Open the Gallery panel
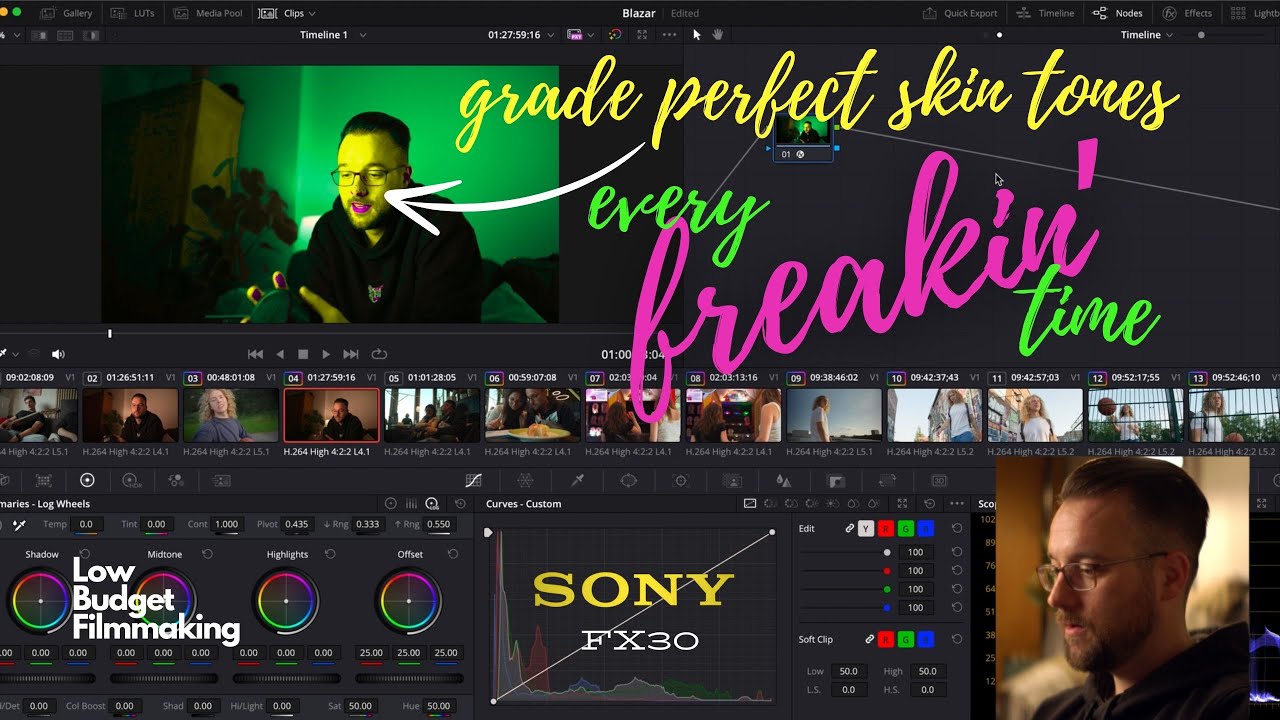 pos(67,13)
